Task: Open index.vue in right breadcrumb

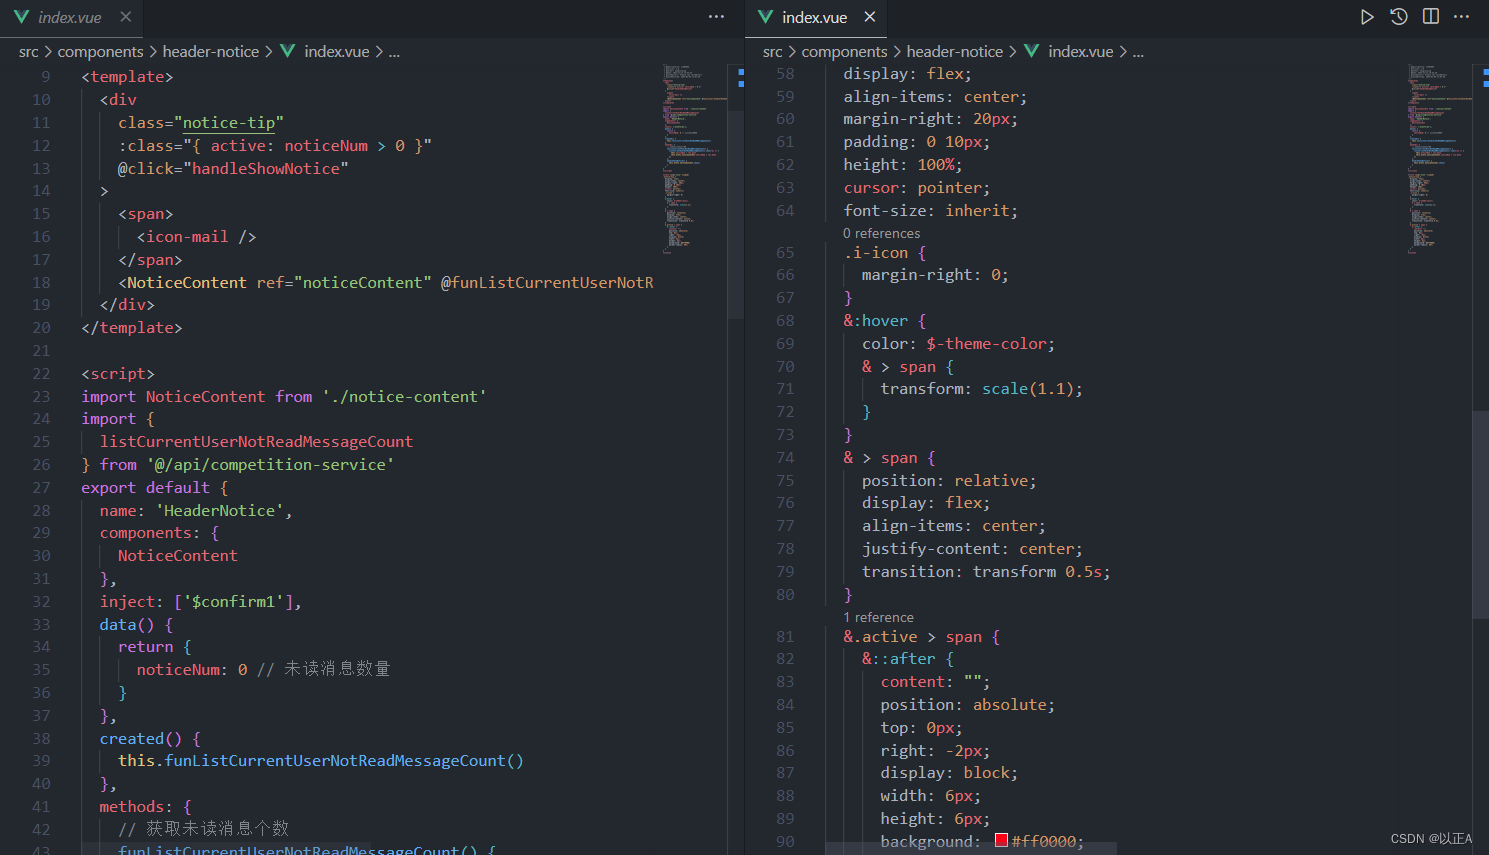Action: (1081, 52)
